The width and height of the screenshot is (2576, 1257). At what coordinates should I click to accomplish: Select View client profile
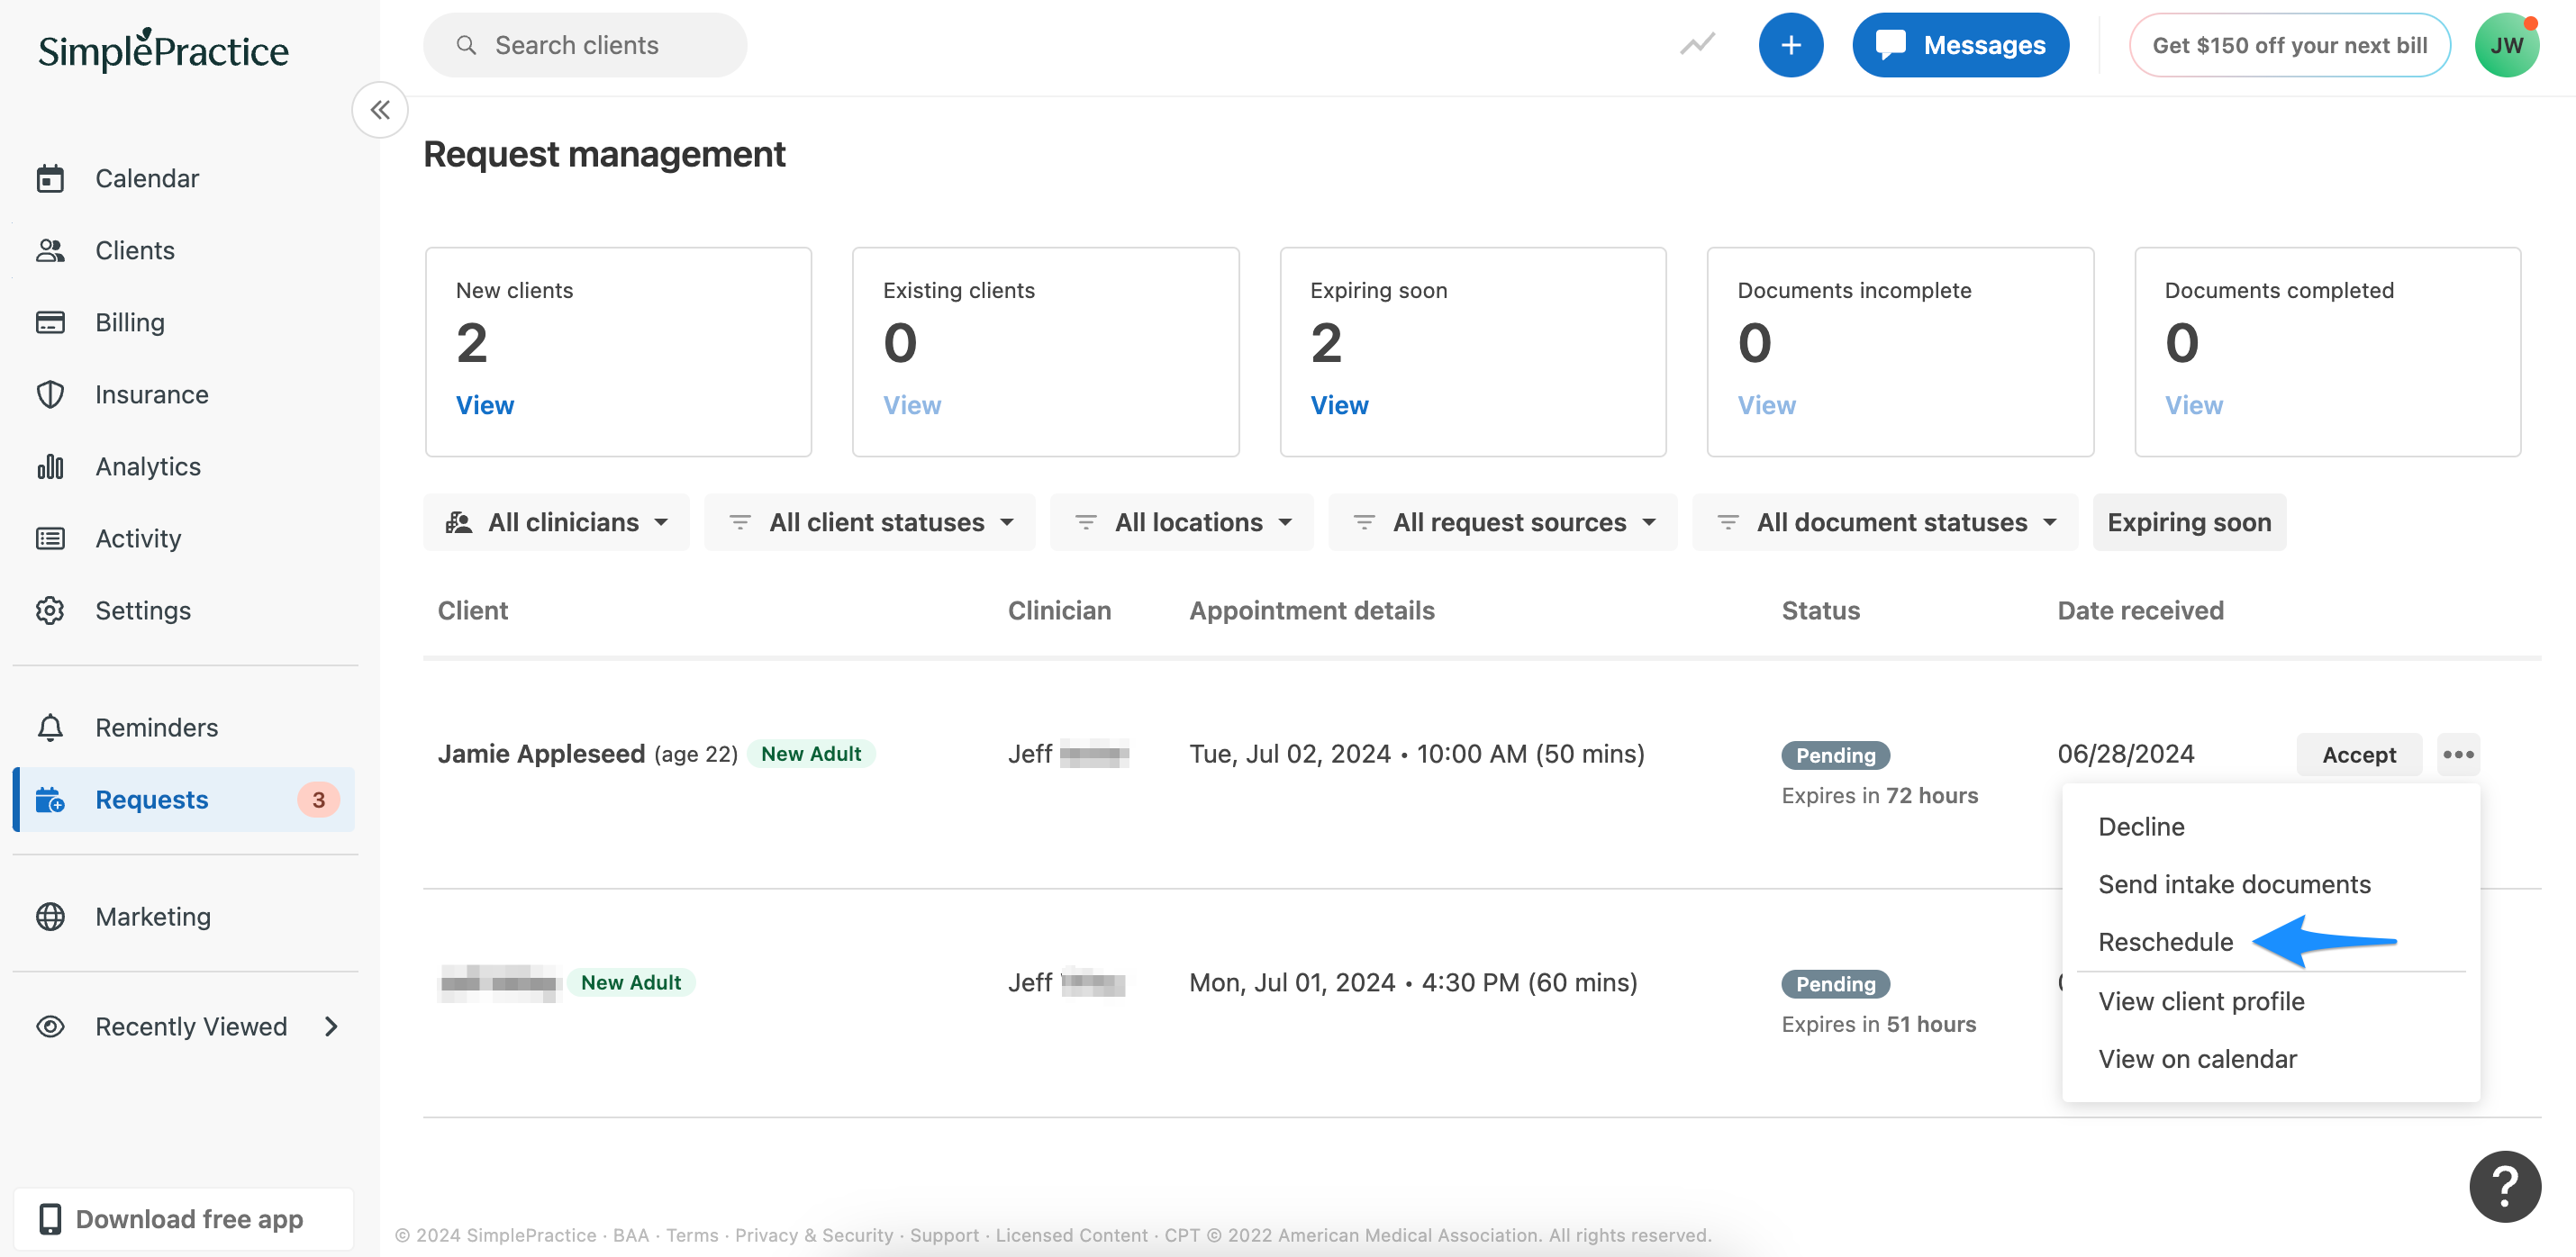[2201, 1002]
